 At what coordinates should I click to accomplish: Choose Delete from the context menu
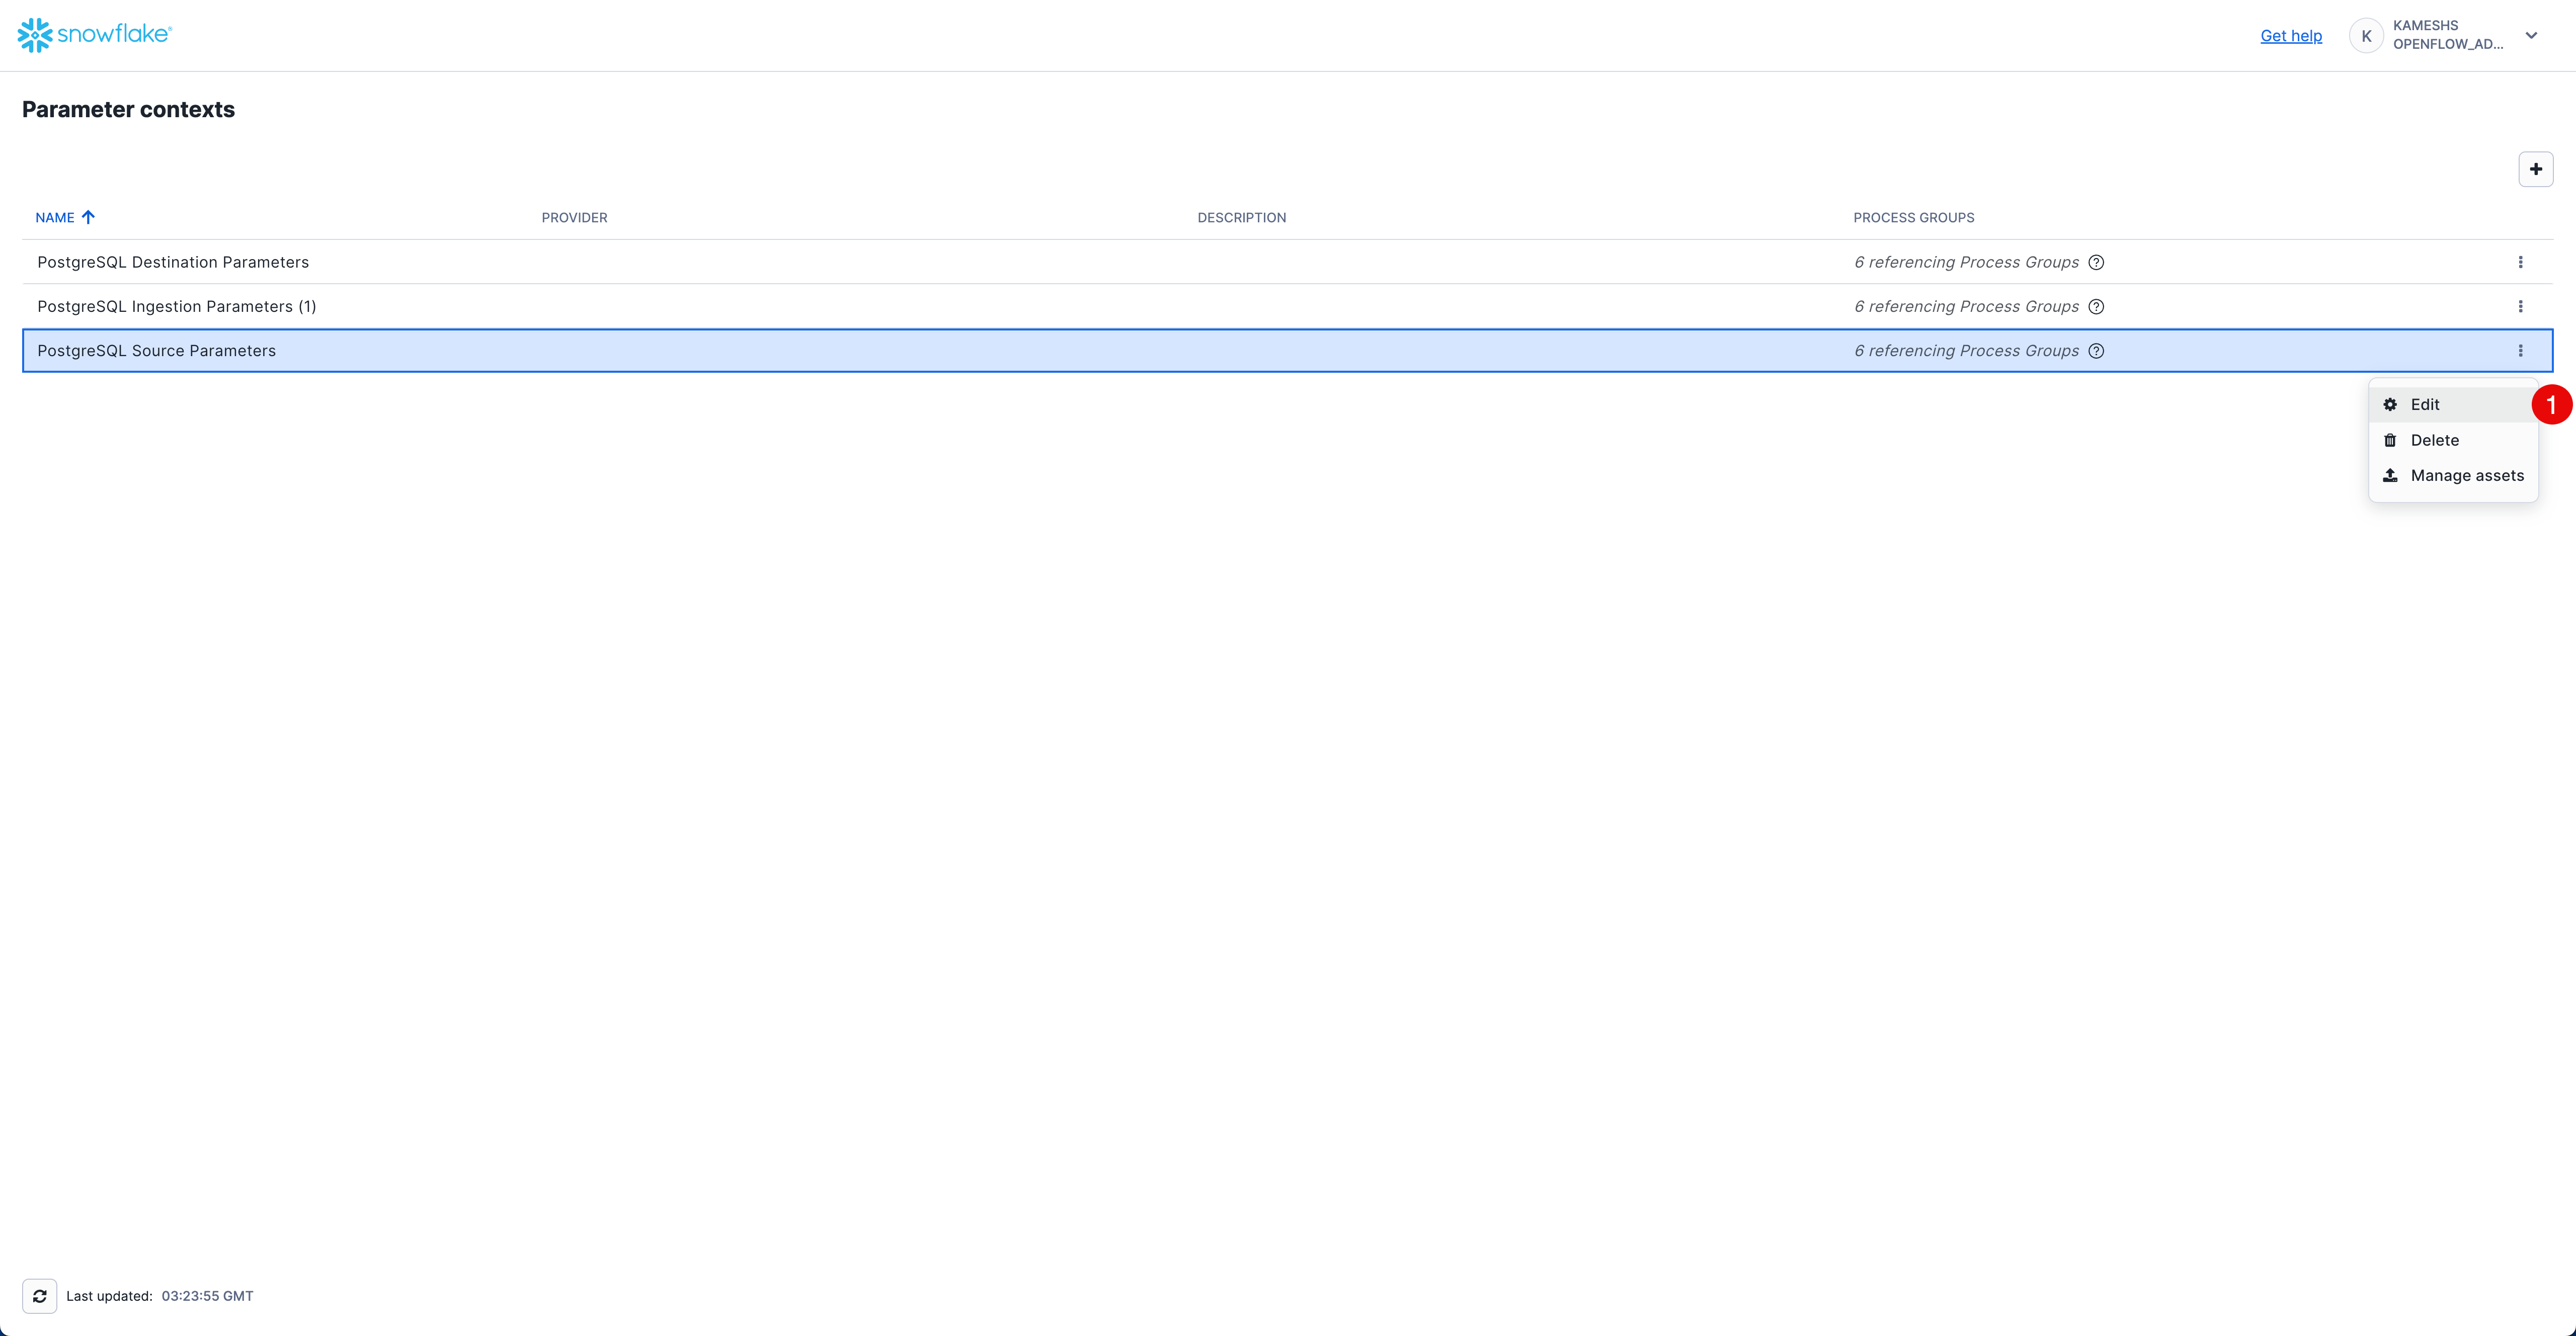click(x=2434, y=440)
